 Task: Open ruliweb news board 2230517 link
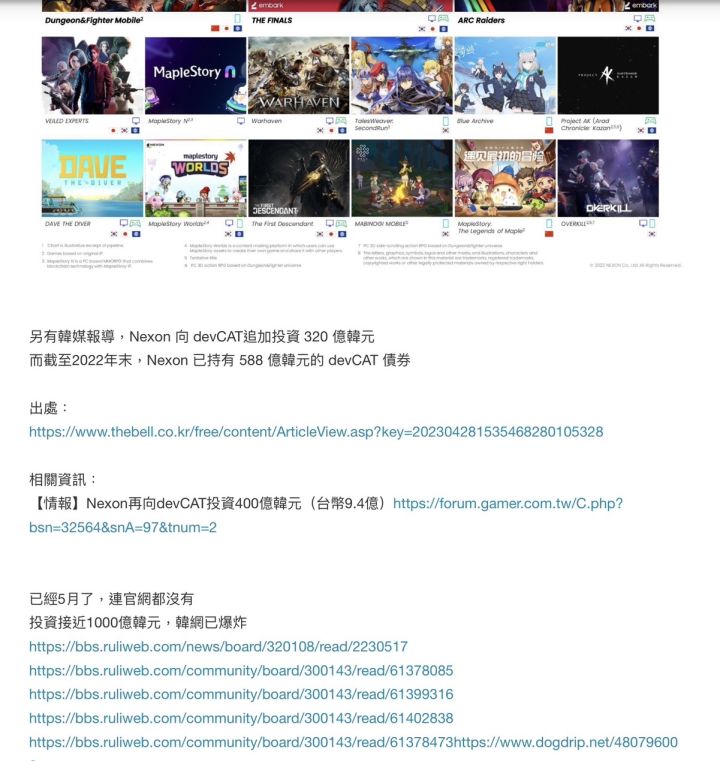(x=218, y=646)
